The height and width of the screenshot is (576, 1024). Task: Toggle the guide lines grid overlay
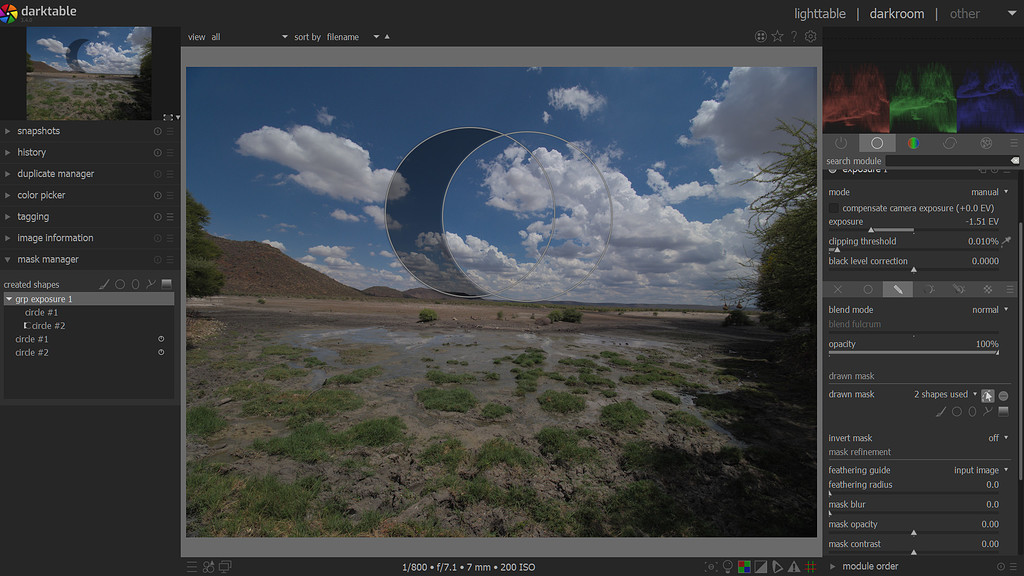[x=810, y=567]
